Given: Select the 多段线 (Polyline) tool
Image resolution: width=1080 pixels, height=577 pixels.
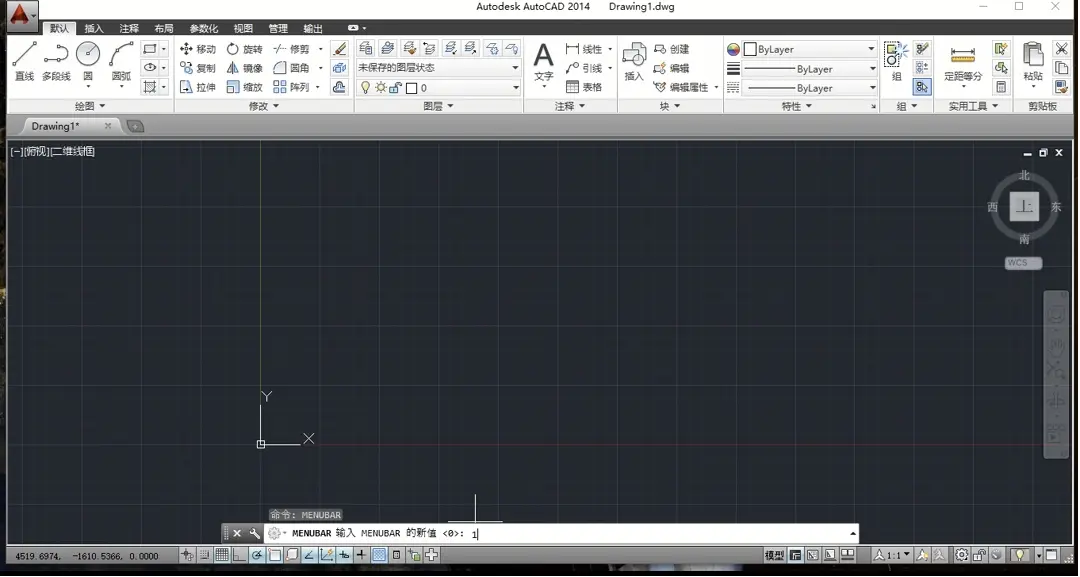Looking at the screenshot, I should click(x=56, y=61).
